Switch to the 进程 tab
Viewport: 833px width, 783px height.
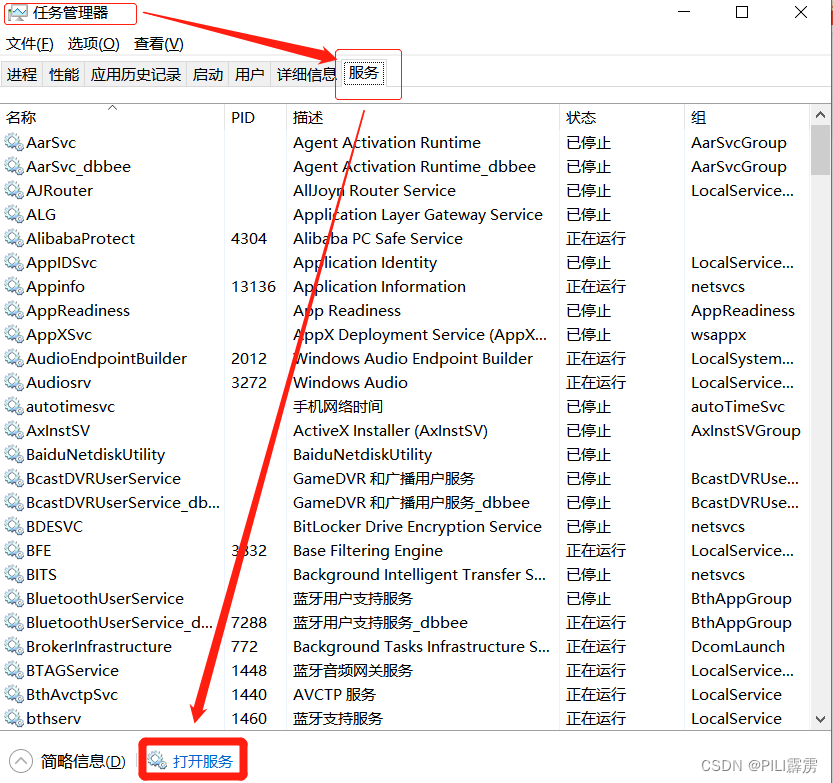coord(22,74)
